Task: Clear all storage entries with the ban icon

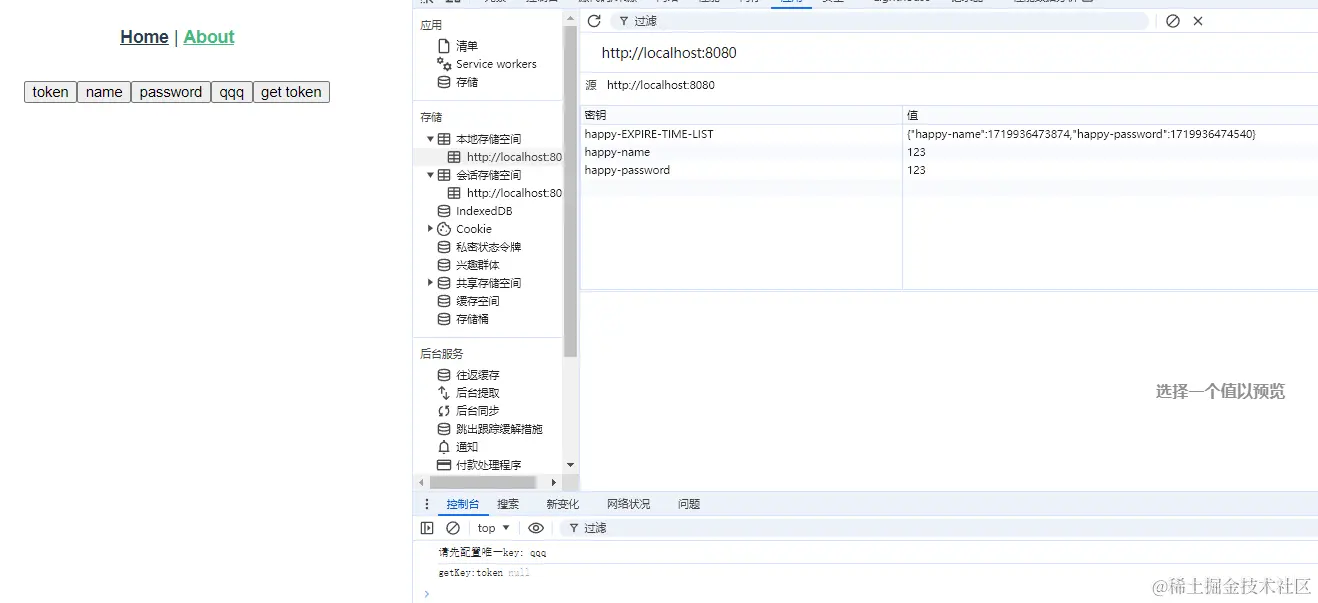Action: pos(1173,21)
